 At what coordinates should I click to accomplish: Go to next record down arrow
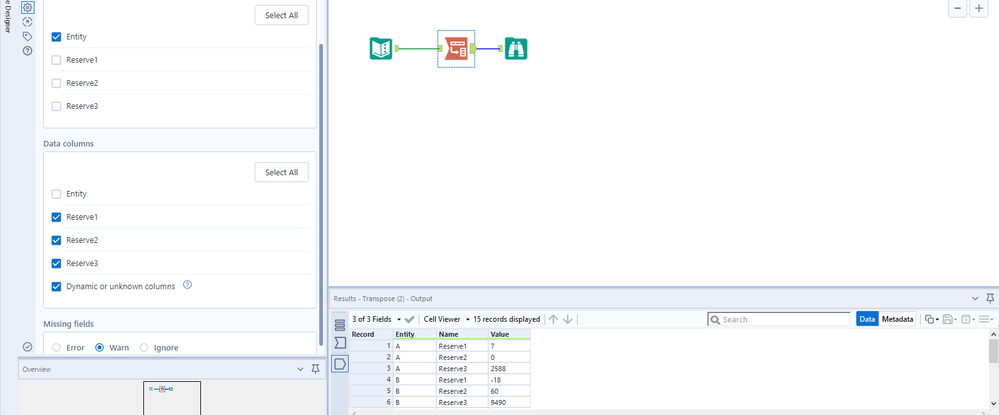tap(568, 319)
